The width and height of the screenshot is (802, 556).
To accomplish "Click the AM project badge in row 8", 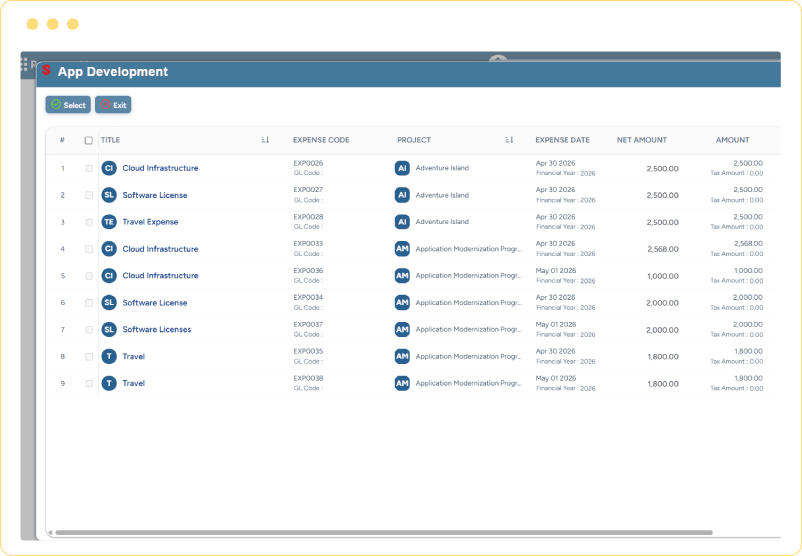I will coord(402,356).
